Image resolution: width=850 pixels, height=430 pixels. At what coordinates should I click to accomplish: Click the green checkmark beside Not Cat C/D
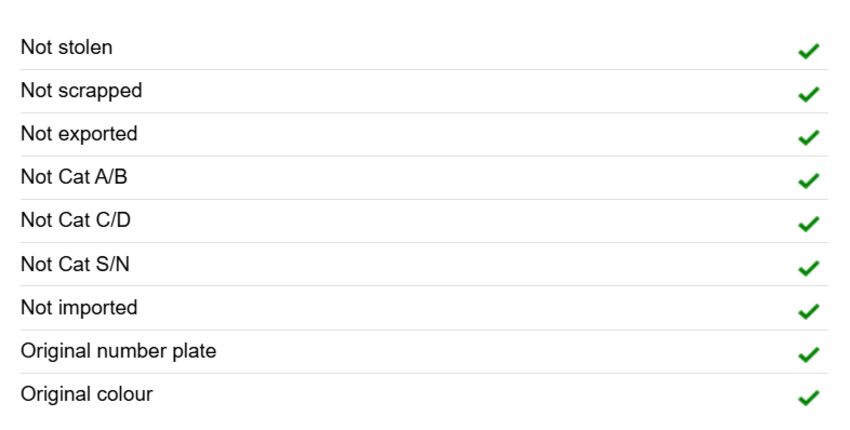pos(808,224)
